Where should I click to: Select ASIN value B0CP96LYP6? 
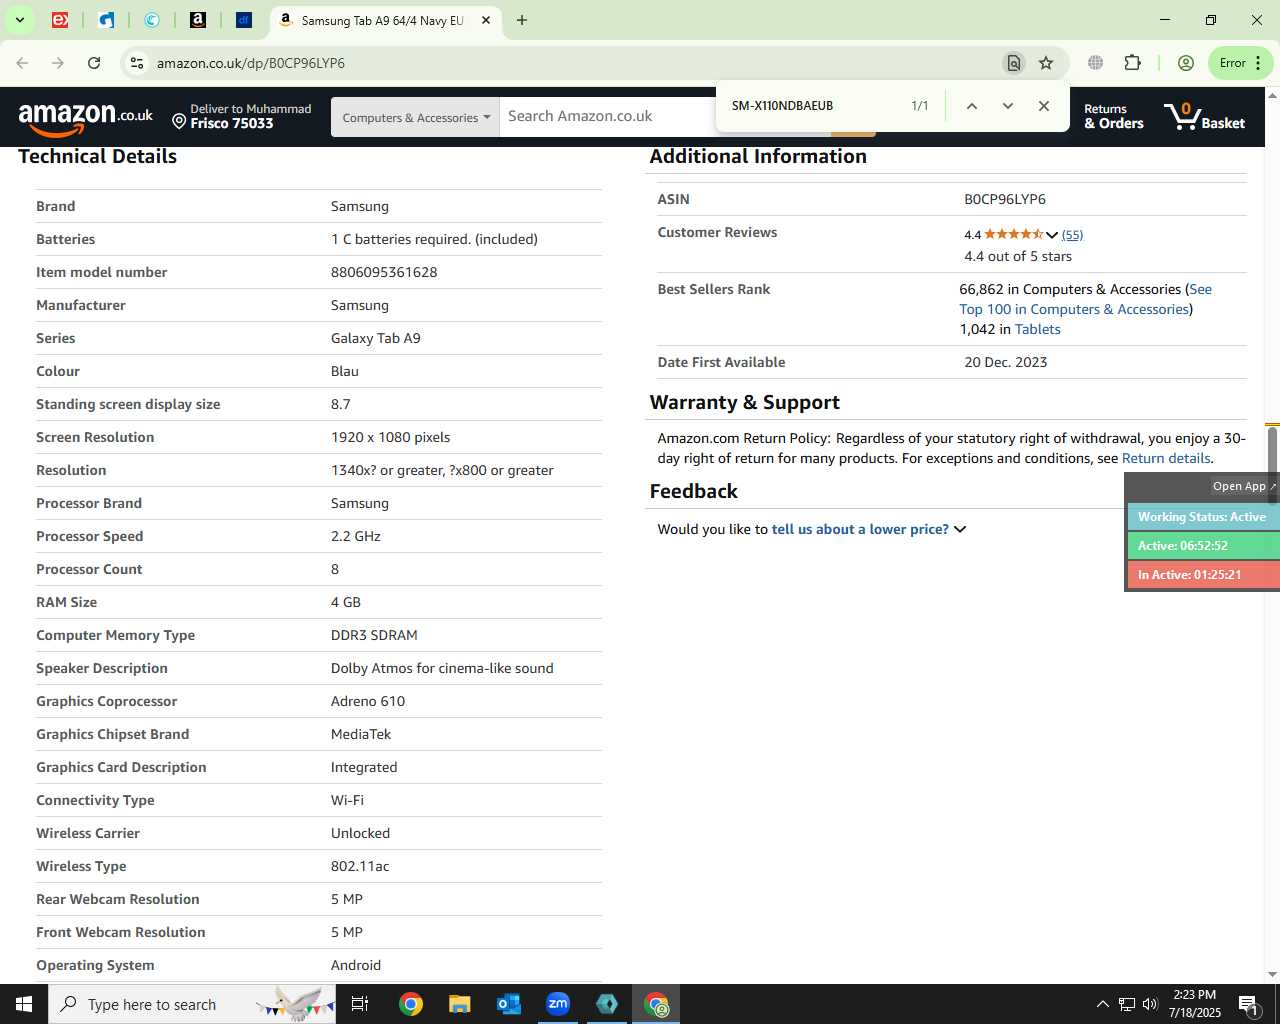tap(1005, 199)
